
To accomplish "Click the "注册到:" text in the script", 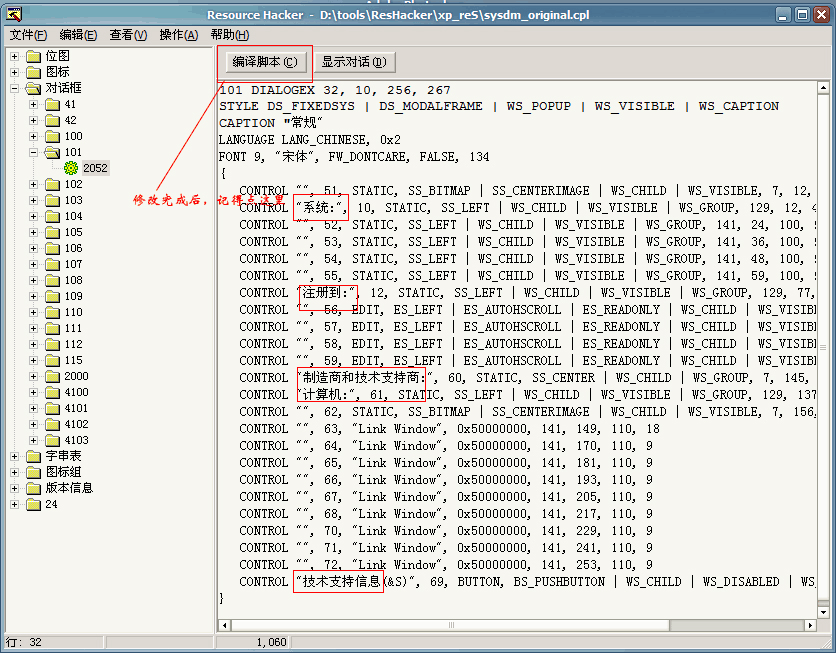I will (x=327, y=293).
